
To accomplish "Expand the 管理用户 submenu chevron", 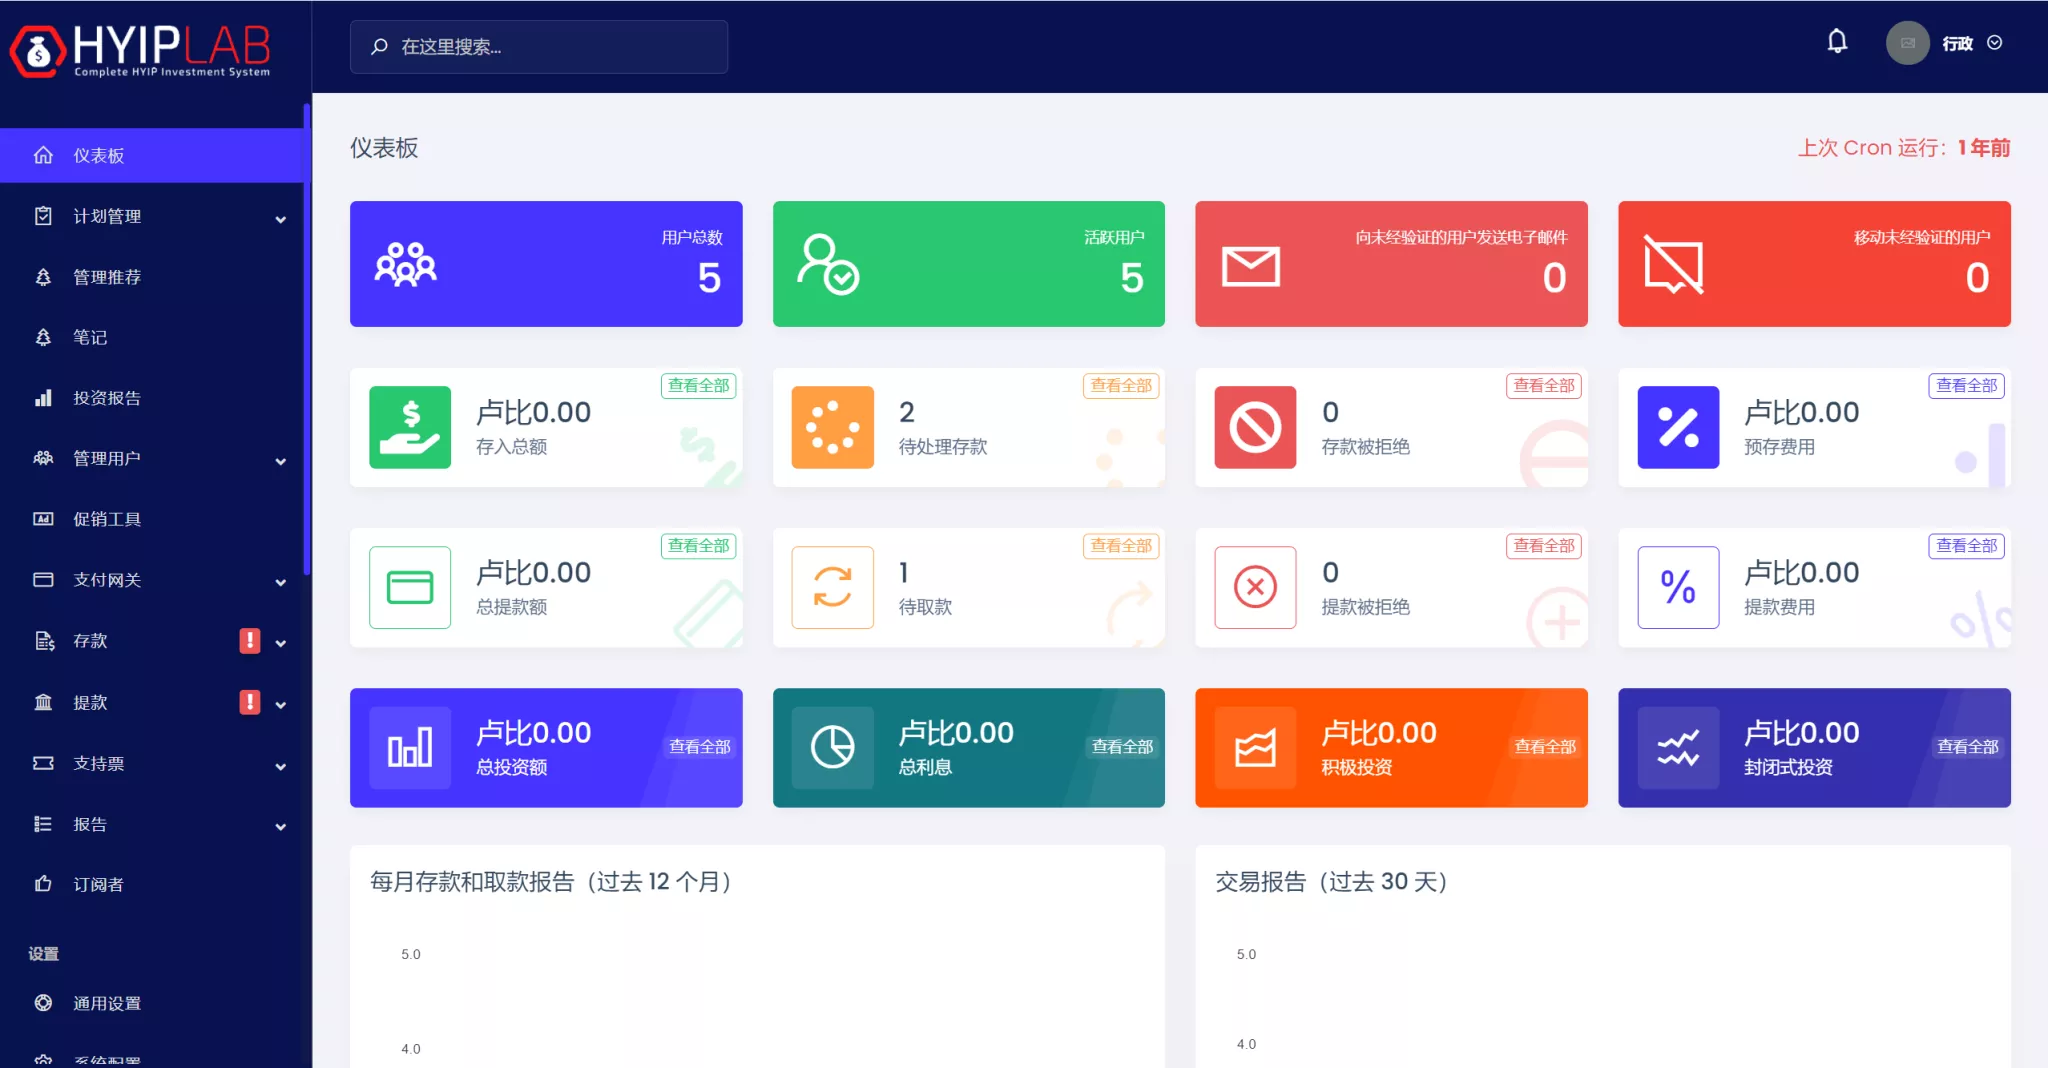I will pyautogui.click(x=281, y=460).
